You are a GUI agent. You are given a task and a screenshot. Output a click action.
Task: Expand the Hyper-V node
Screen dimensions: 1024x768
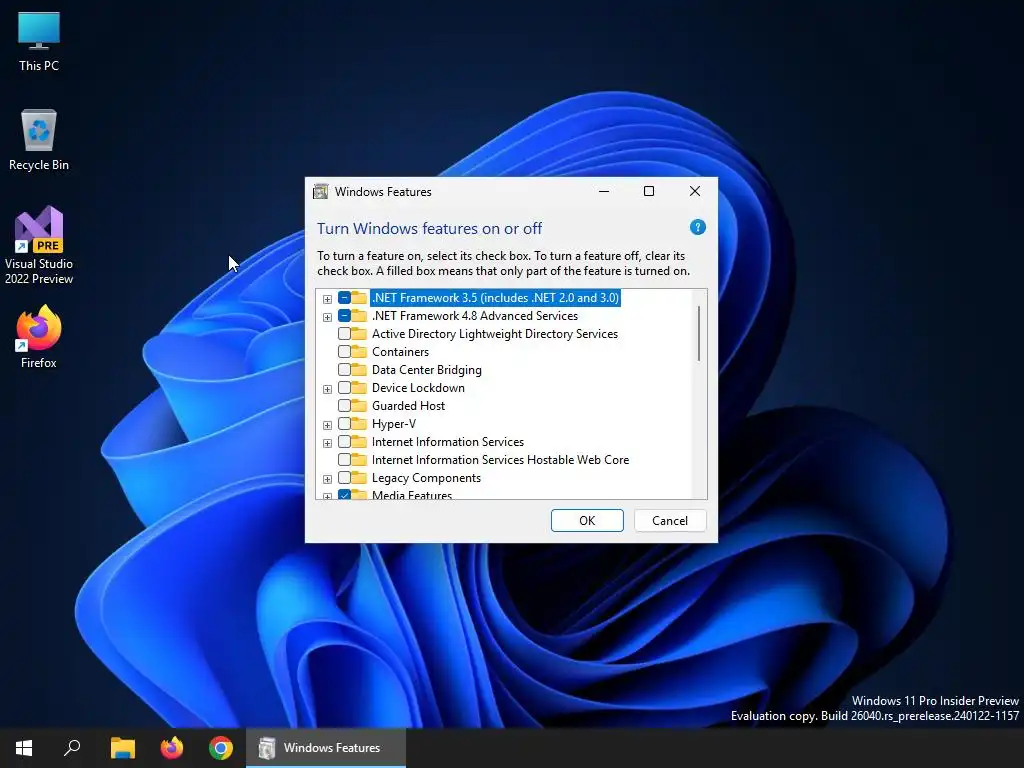[x=327, y=425]
